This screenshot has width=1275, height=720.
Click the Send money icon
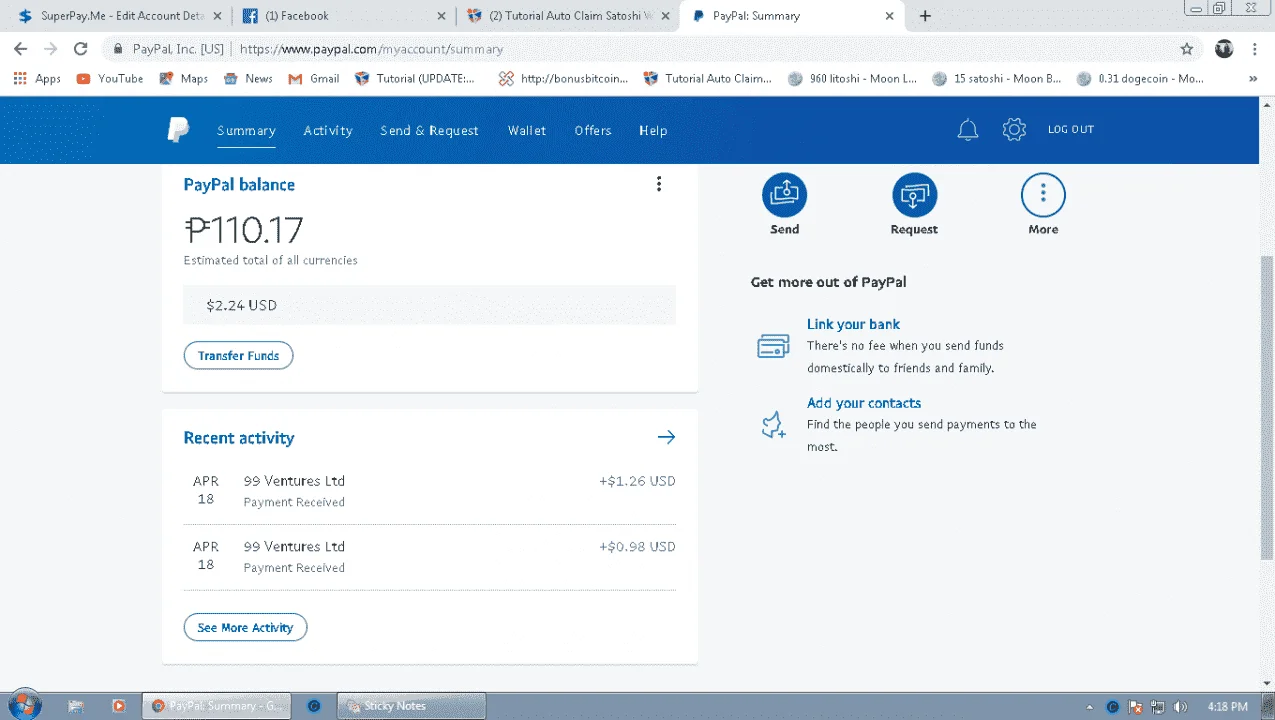coord(785,195)
